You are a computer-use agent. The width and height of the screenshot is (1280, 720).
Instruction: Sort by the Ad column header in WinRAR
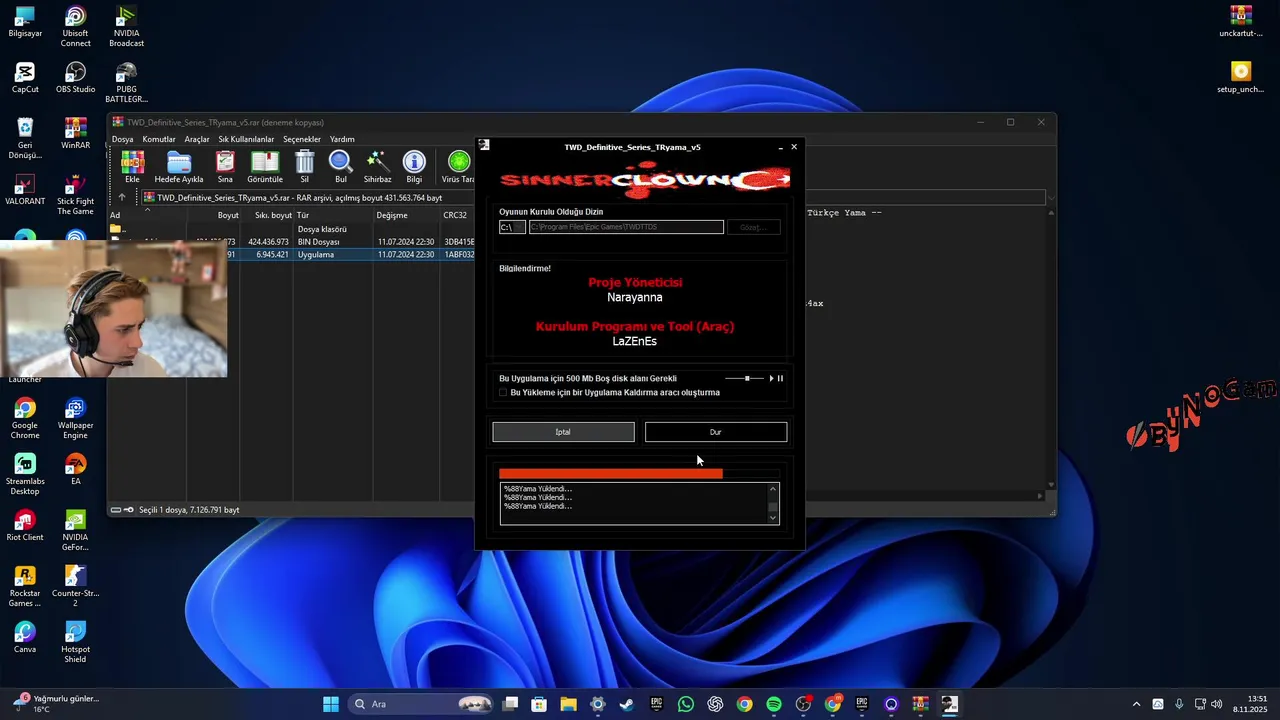coord(147,215)
